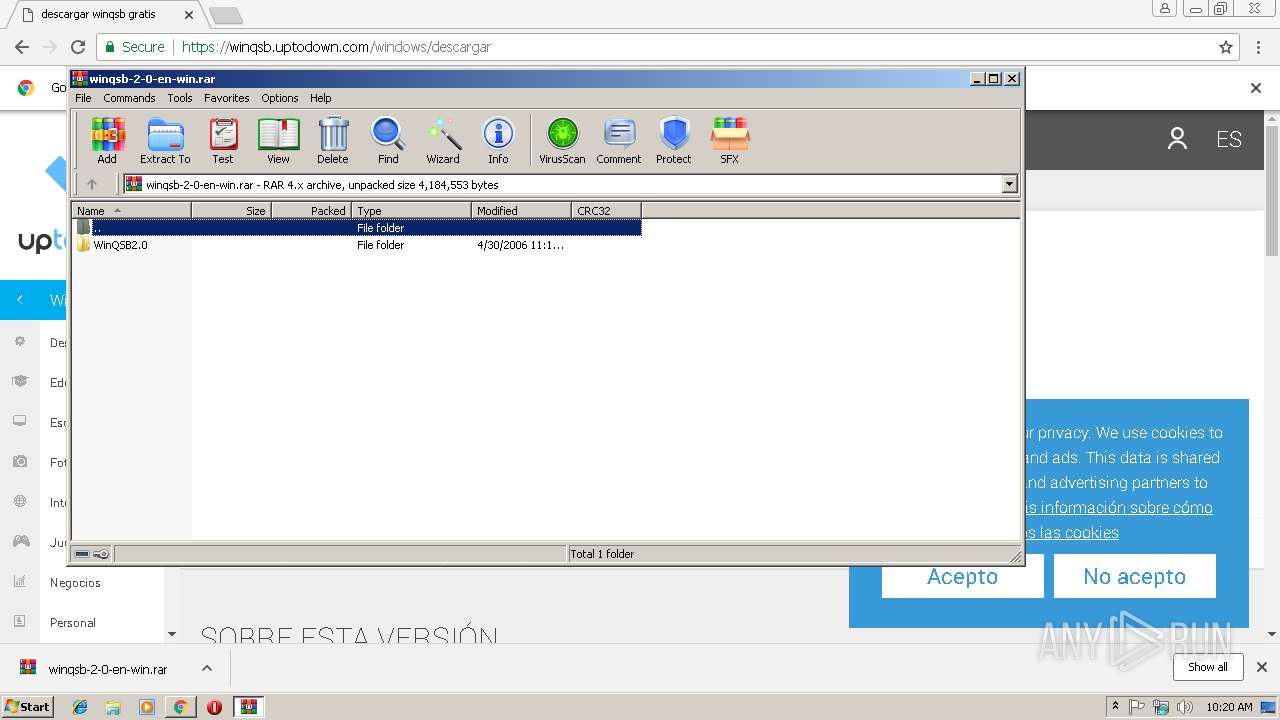Image resolution: width=1280 pixels, height=720 pixels.
Task: Reload the Chrome page
Action: click(78, 47)
